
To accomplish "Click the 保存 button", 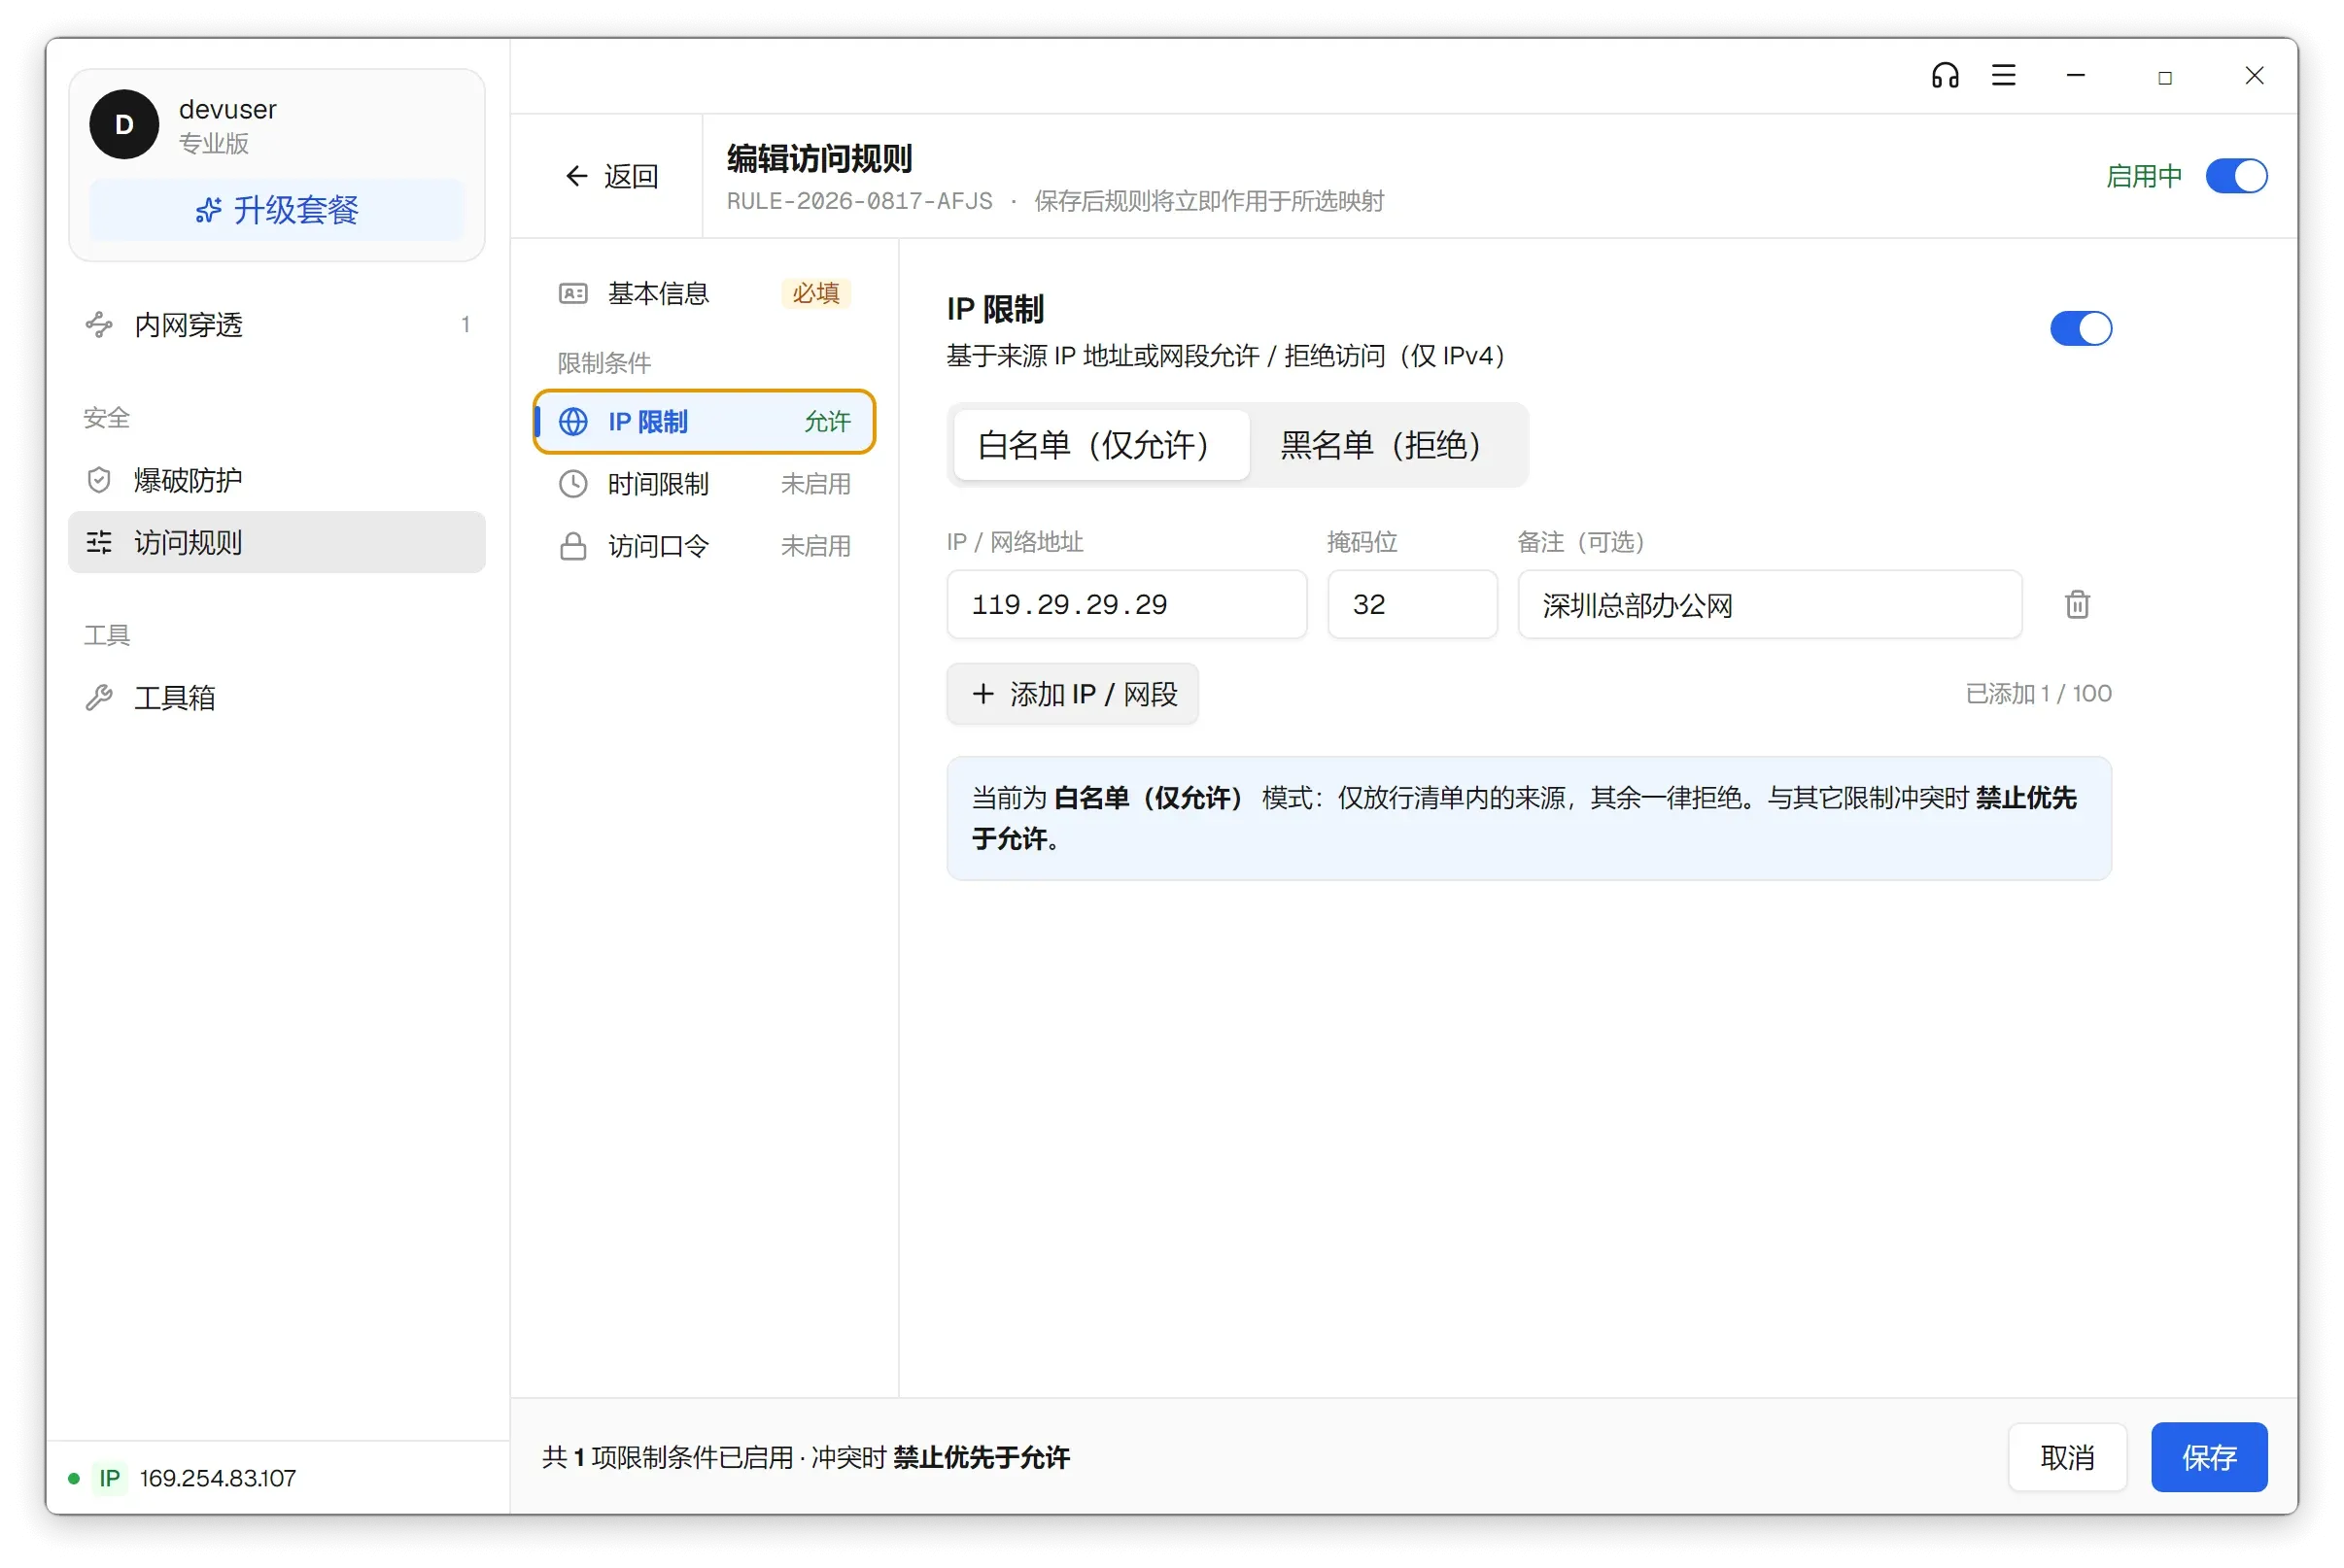I will coord(2208,1457).
